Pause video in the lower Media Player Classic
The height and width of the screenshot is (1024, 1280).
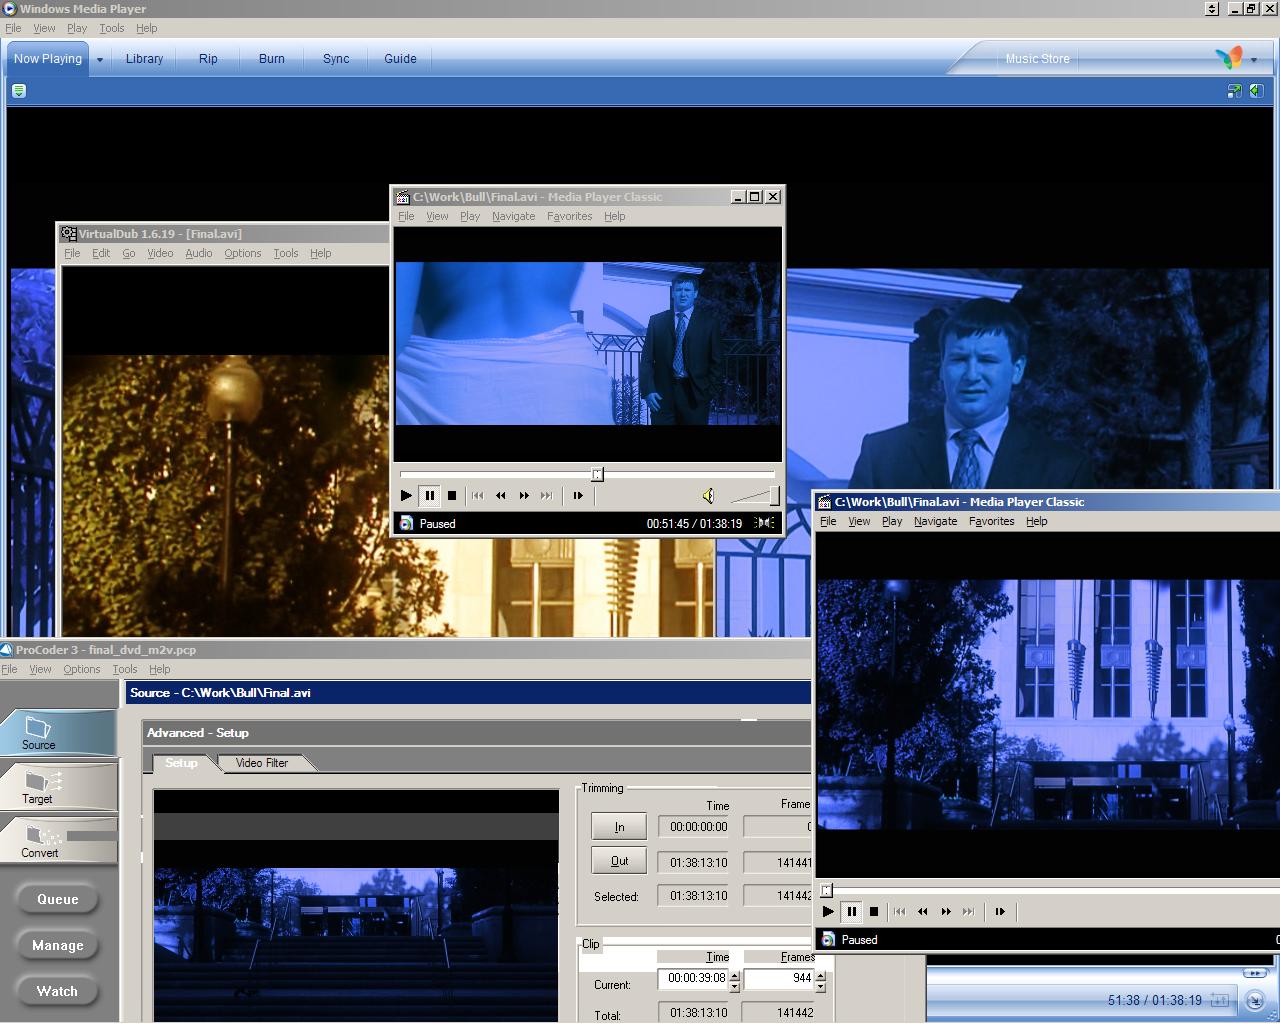(851, 911)
